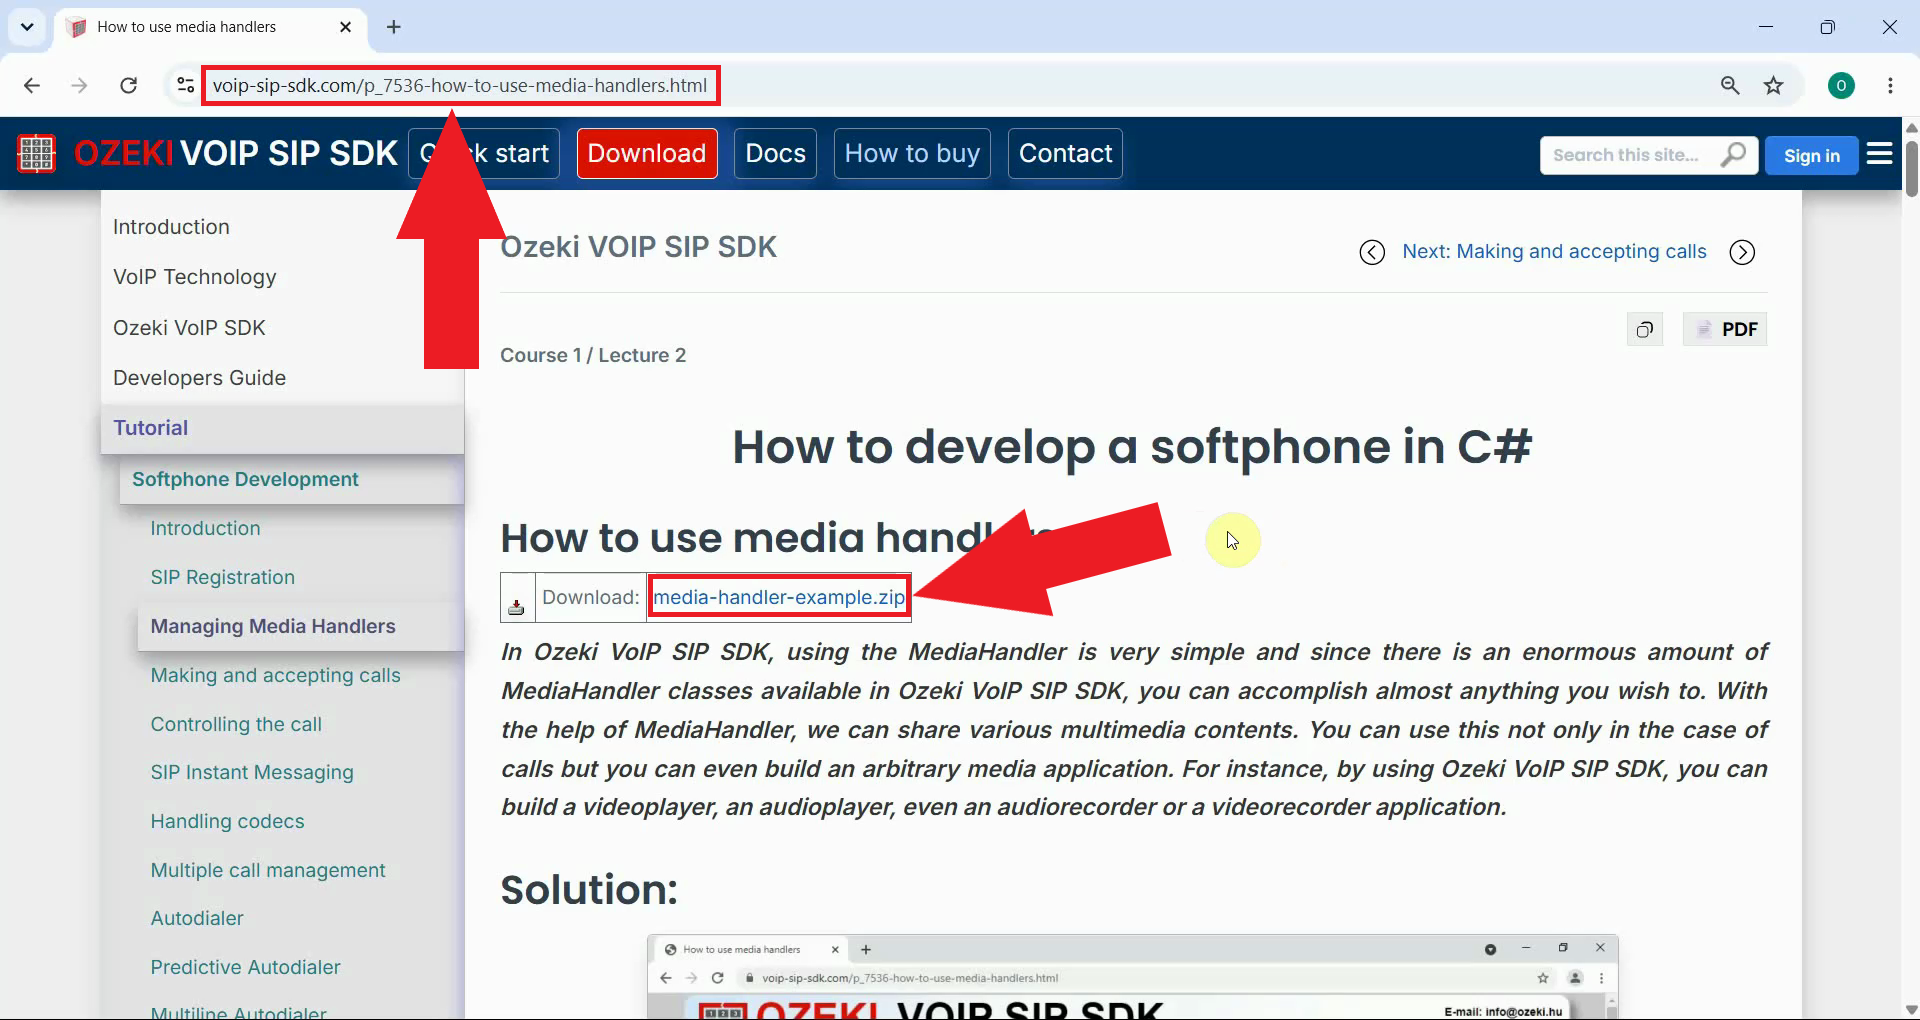1920x1020 pixels.
Task: Click the OZEKI VOIP SIP SDK title
Action: [x=236, y=153]
